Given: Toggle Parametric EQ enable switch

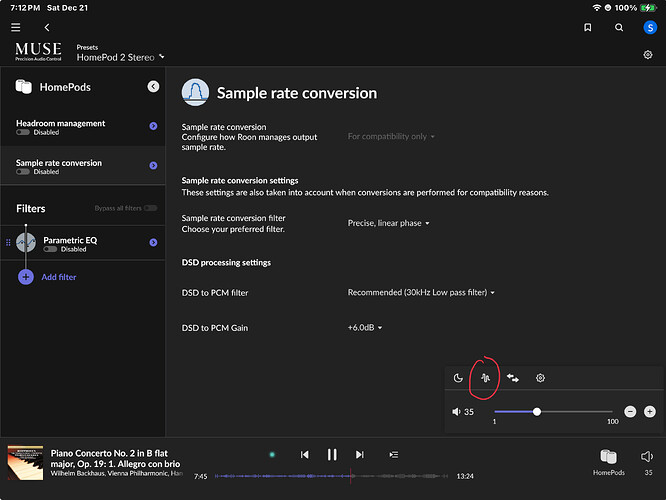Looking at the screenshot, I should [50, 249].
